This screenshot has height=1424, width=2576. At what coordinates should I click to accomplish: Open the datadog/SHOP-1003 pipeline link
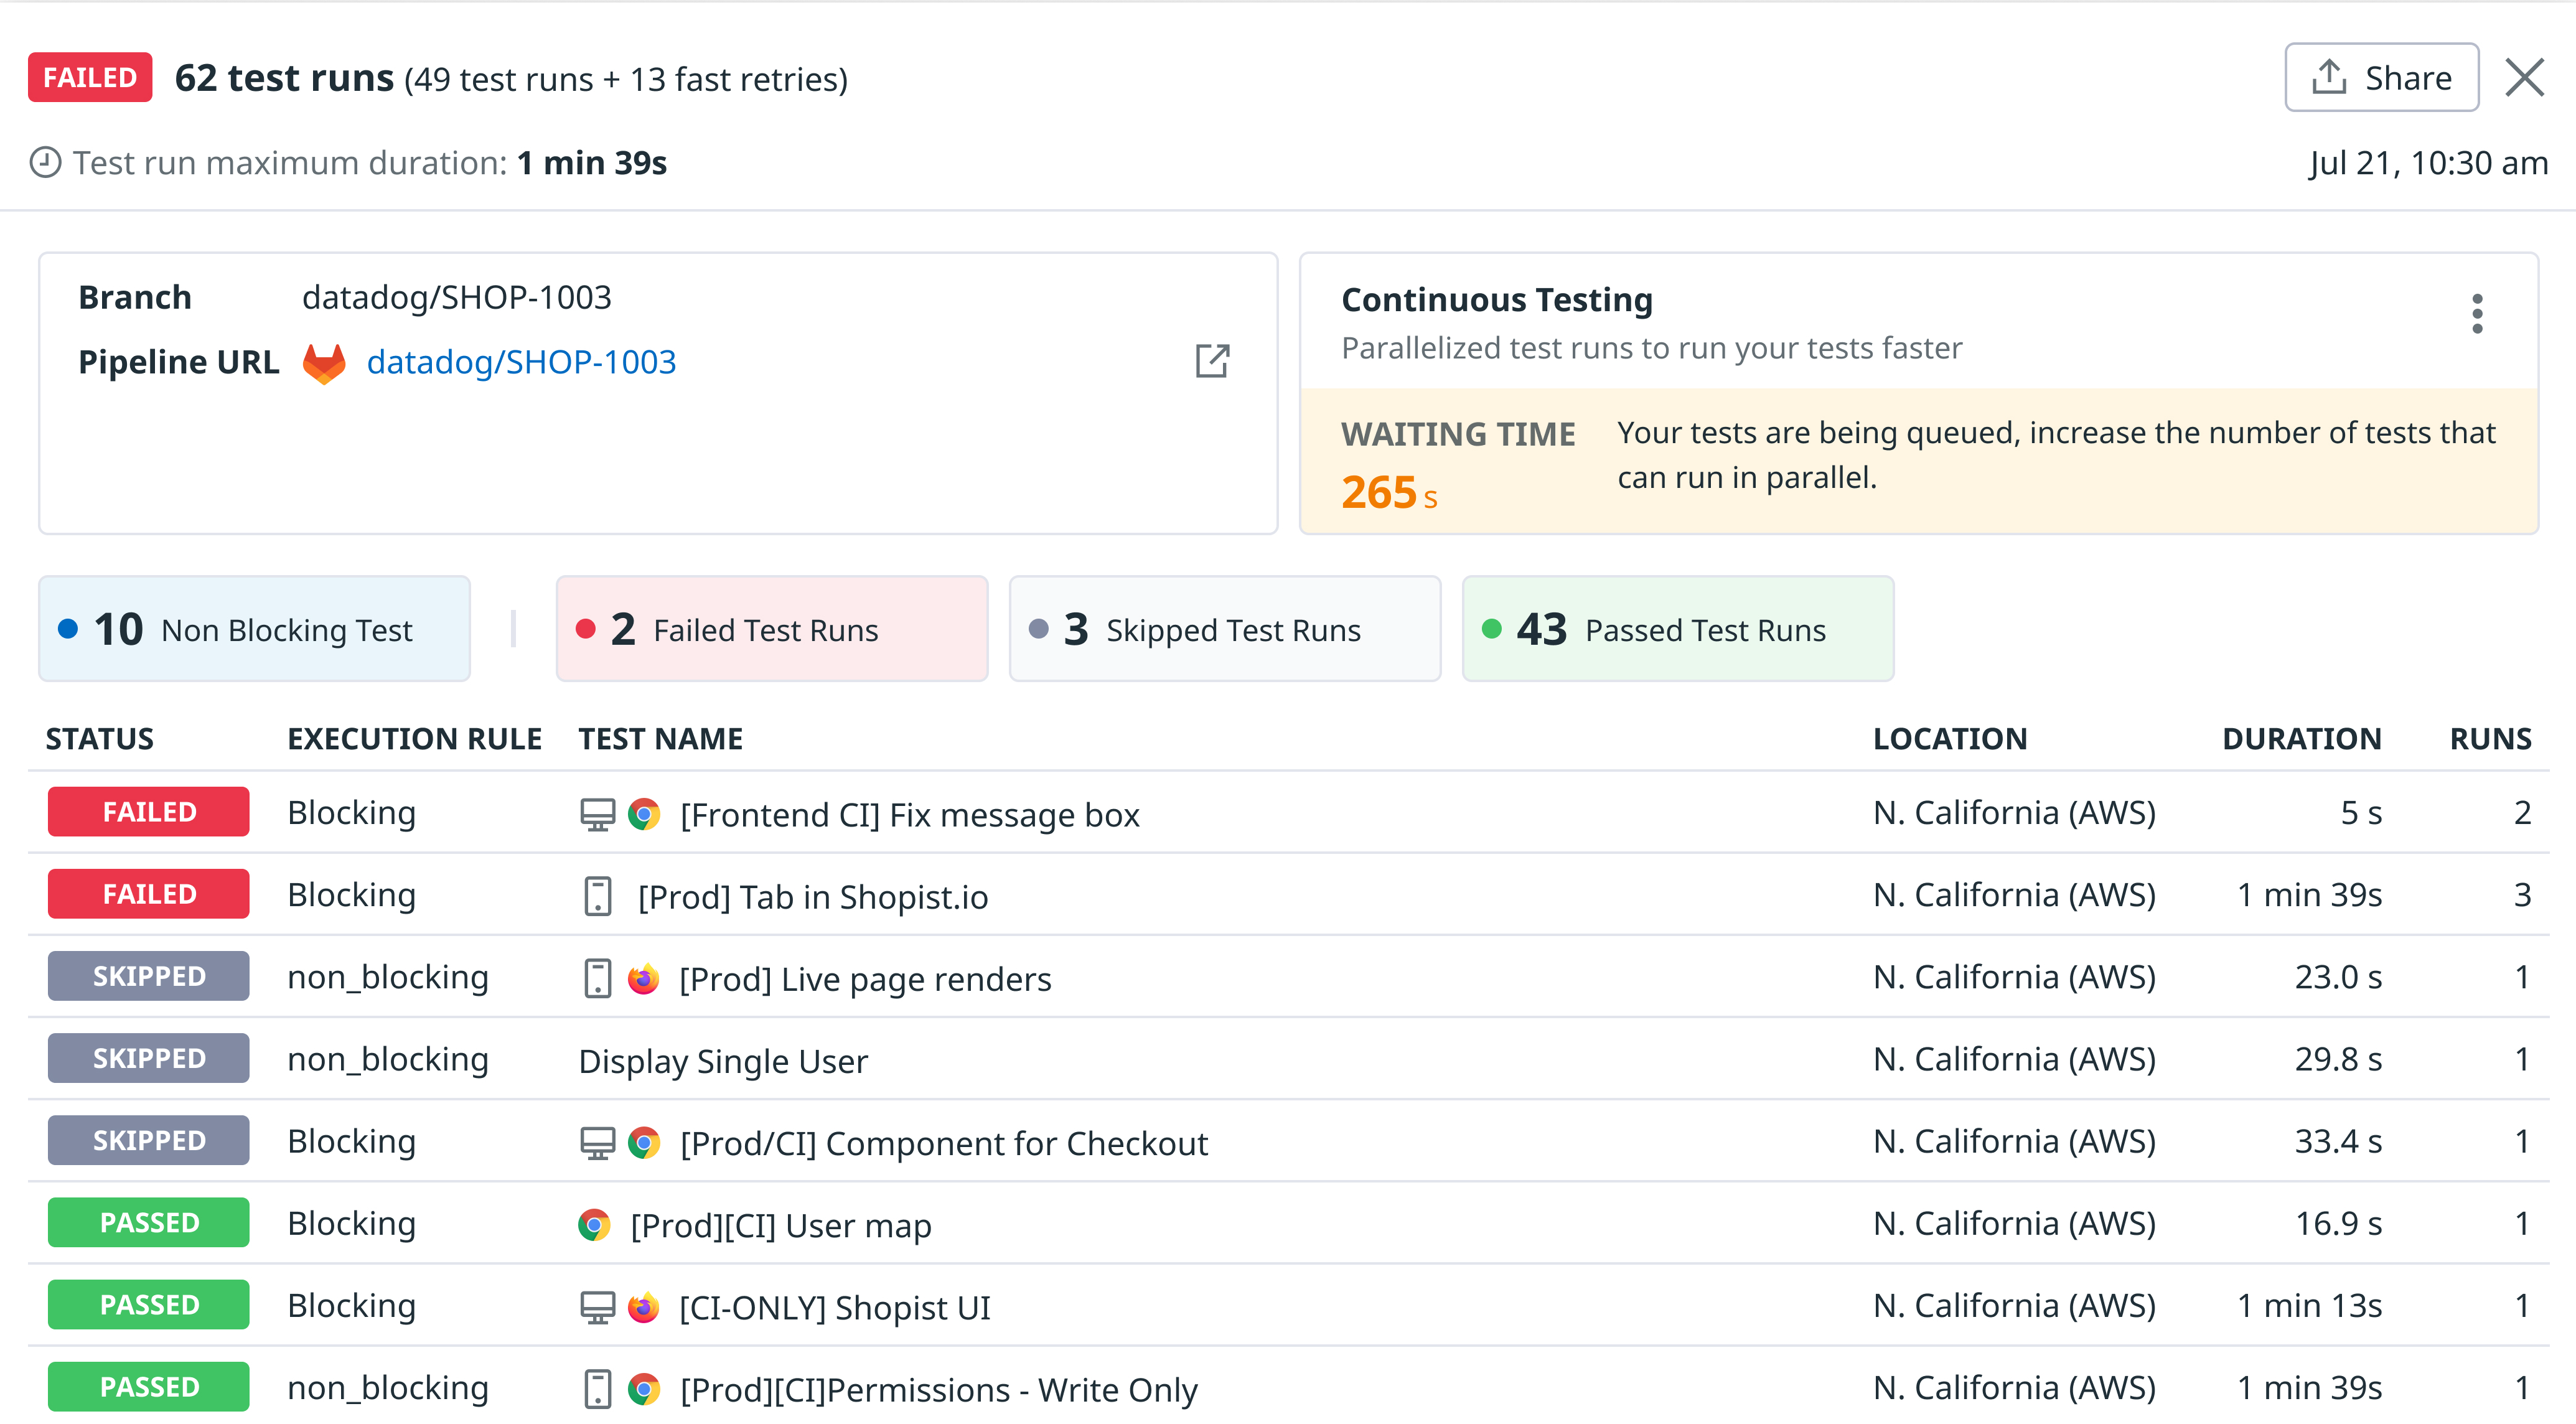pyautogui.click(x=521, y=362)
